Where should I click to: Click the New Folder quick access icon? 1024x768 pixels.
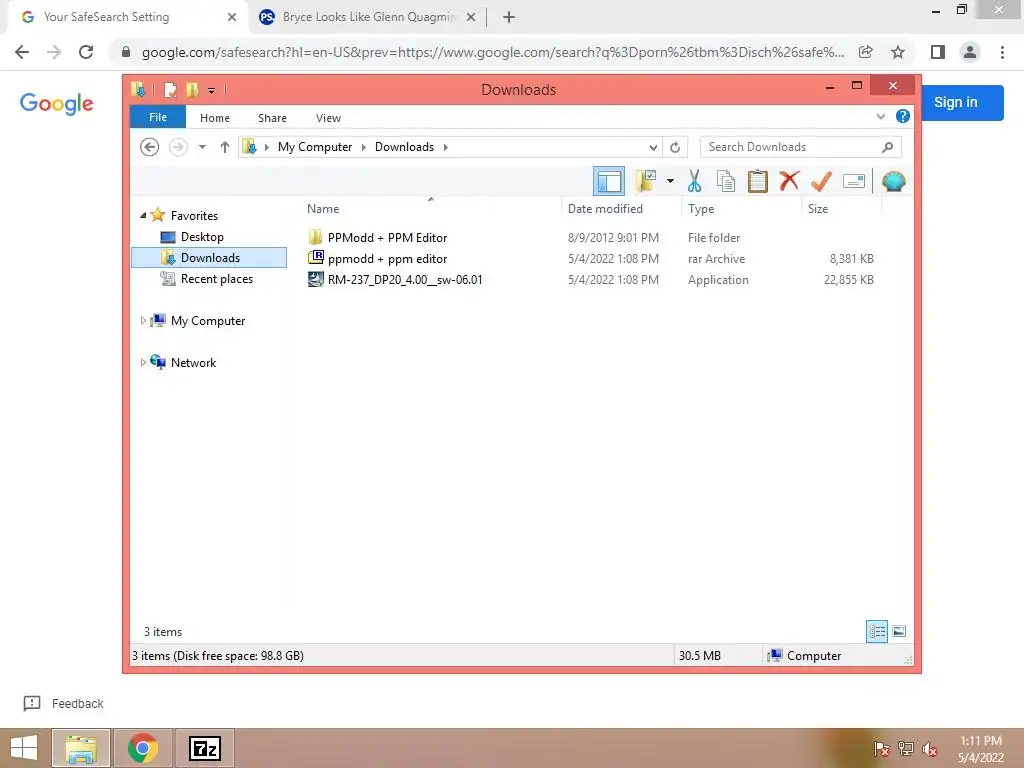[192, 89]
